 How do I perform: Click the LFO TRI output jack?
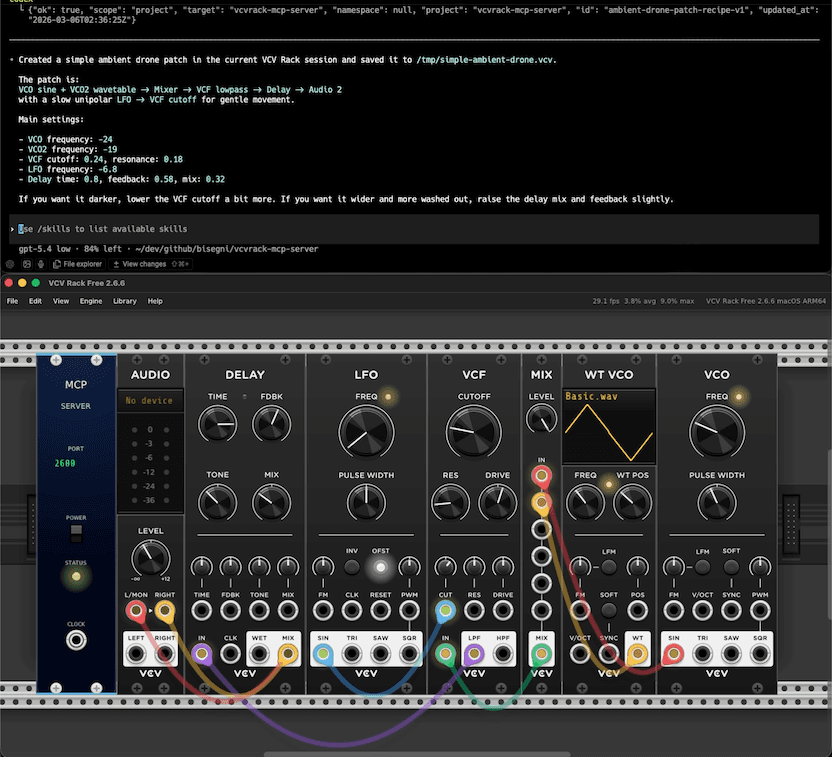click(x=352, y=654)
